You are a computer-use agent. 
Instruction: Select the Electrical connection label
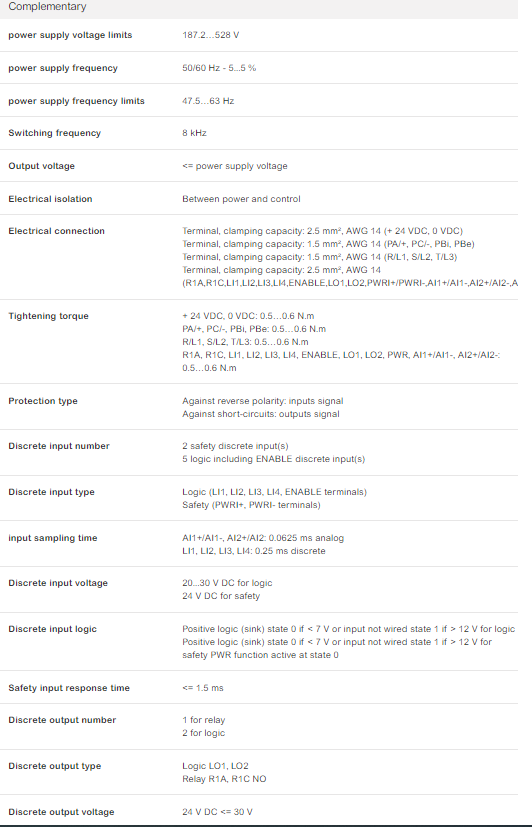[56, 231]
